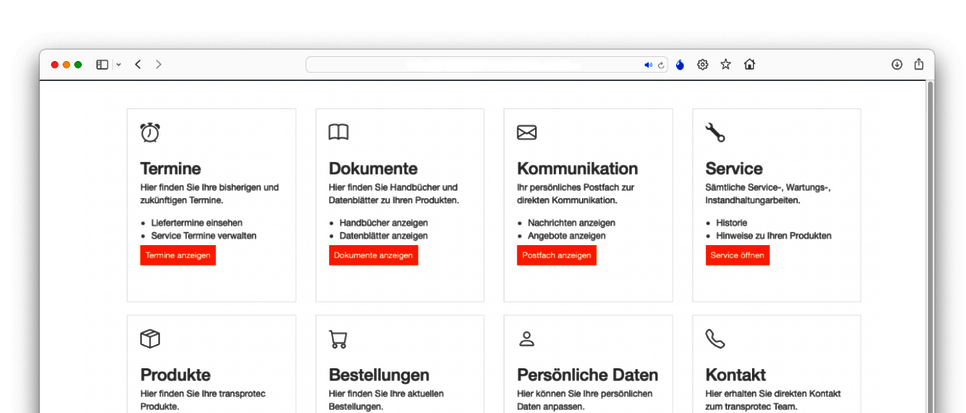Viewport: 966px width, 413px height.
Task: Click the Handbücher anzeigen list item
Action: pos(383,223)
